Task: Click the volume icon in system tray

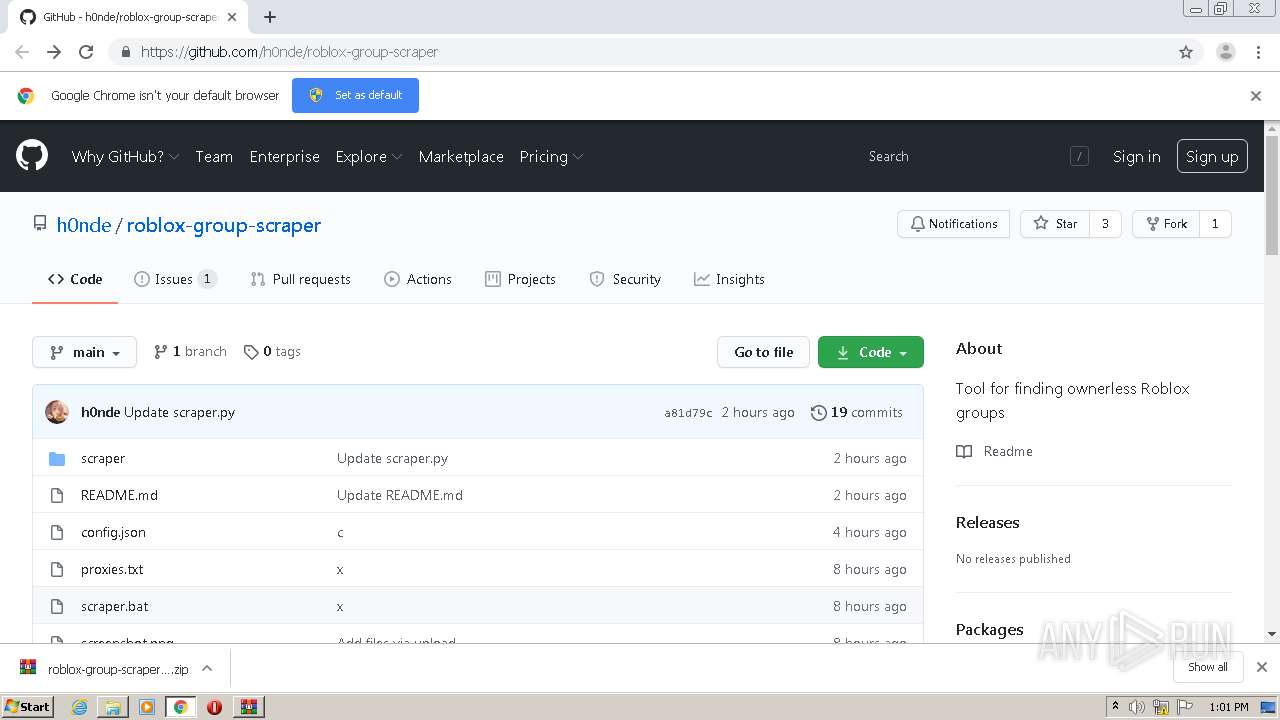Action: pos(1137,707)
